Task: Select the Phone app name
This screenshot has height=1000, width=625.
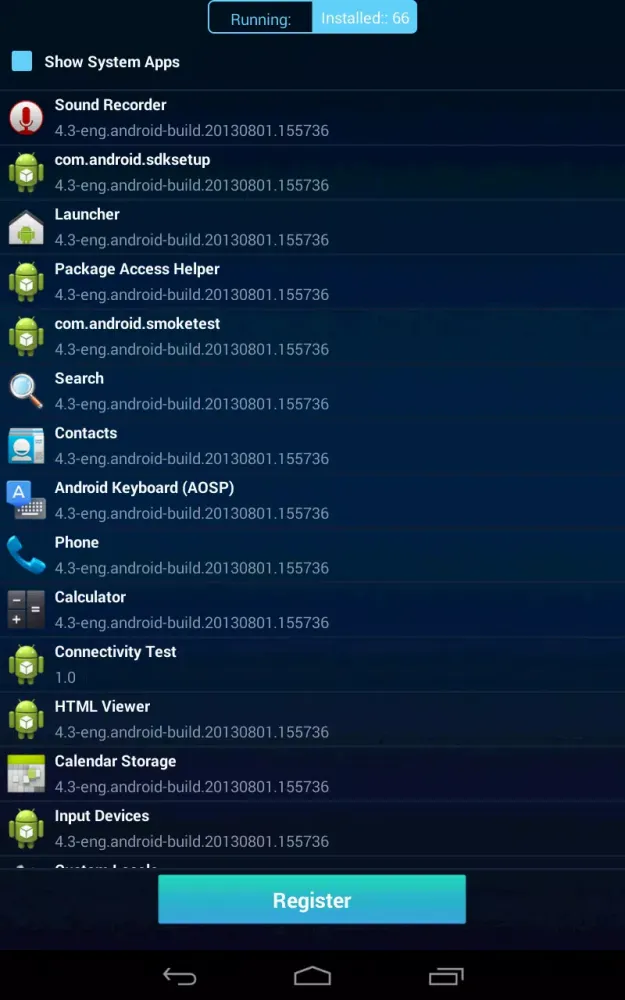Action: click(x=77, y=542)
